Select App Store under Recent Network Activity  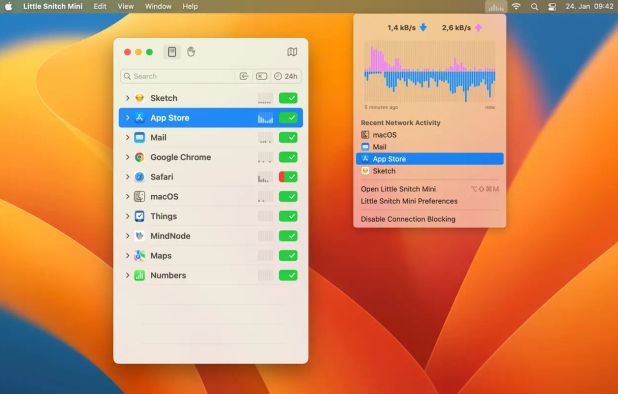click(430, 159)
